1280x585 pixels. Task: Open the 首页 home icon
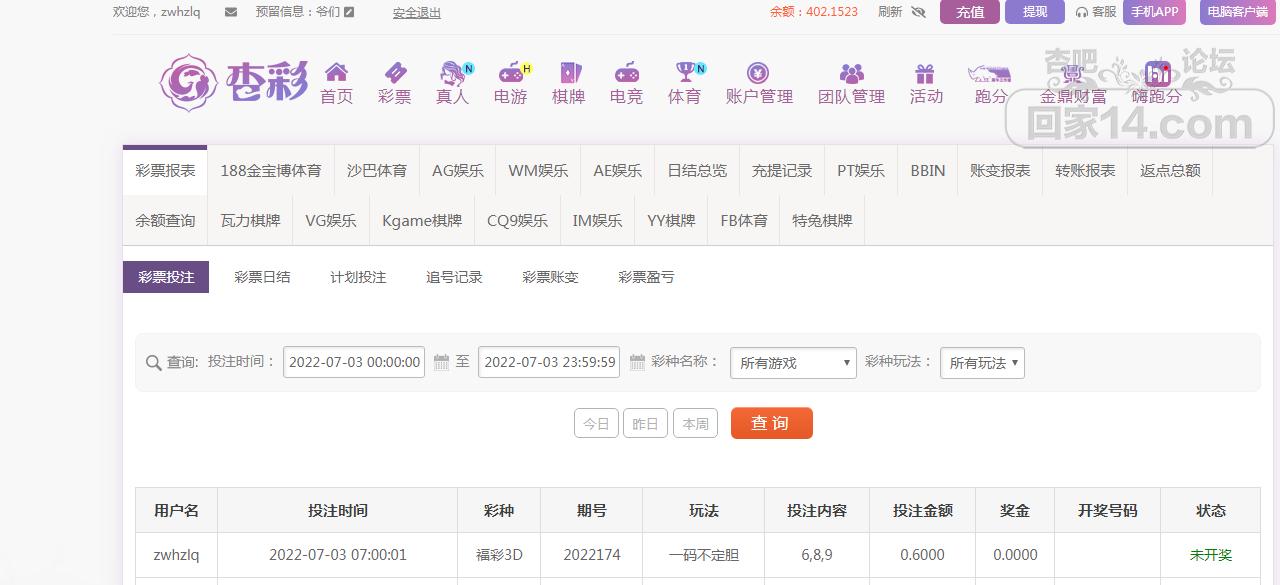(337, 72)
